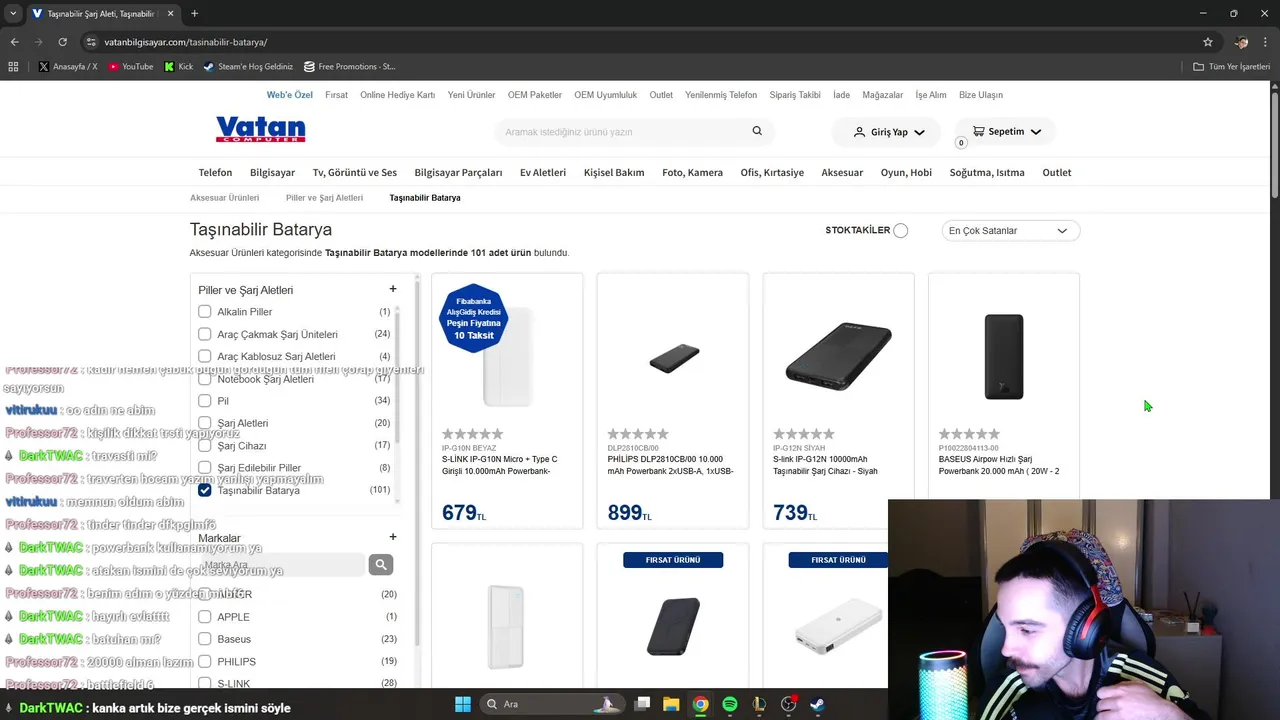Viewport: 1280px width, 720px height.
Task: Open OBS Studio from the taskbar
Action: (788, 704)
